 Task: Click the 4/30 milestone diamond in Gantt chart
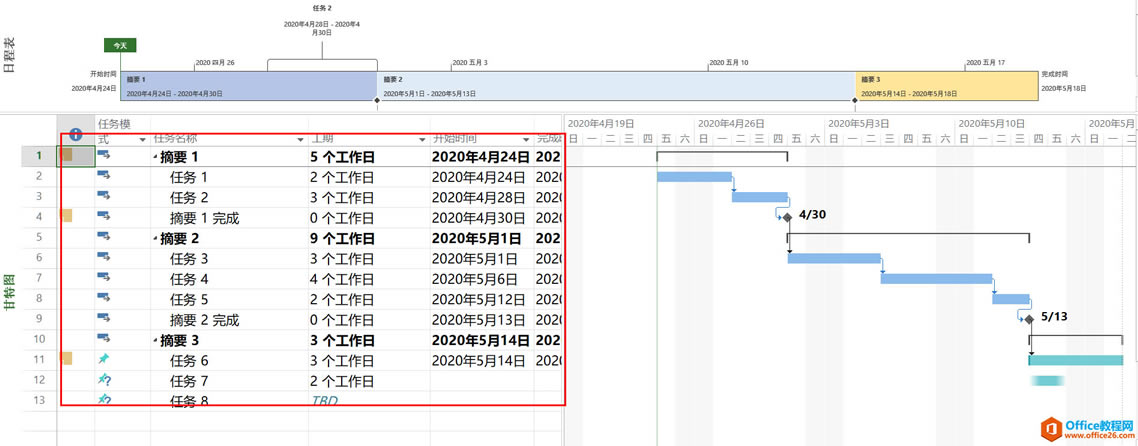coord(787,217)
